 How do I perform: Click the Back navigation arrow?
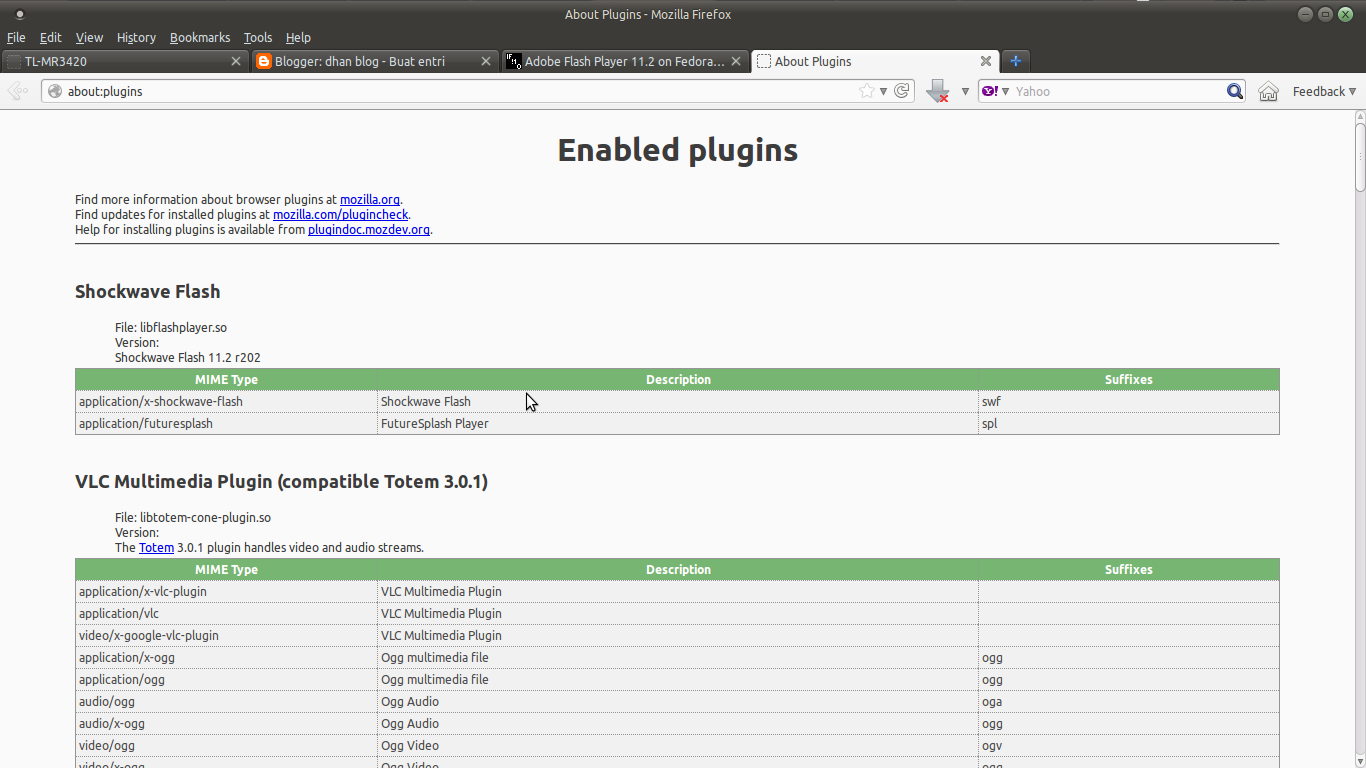tap(17, 91)
